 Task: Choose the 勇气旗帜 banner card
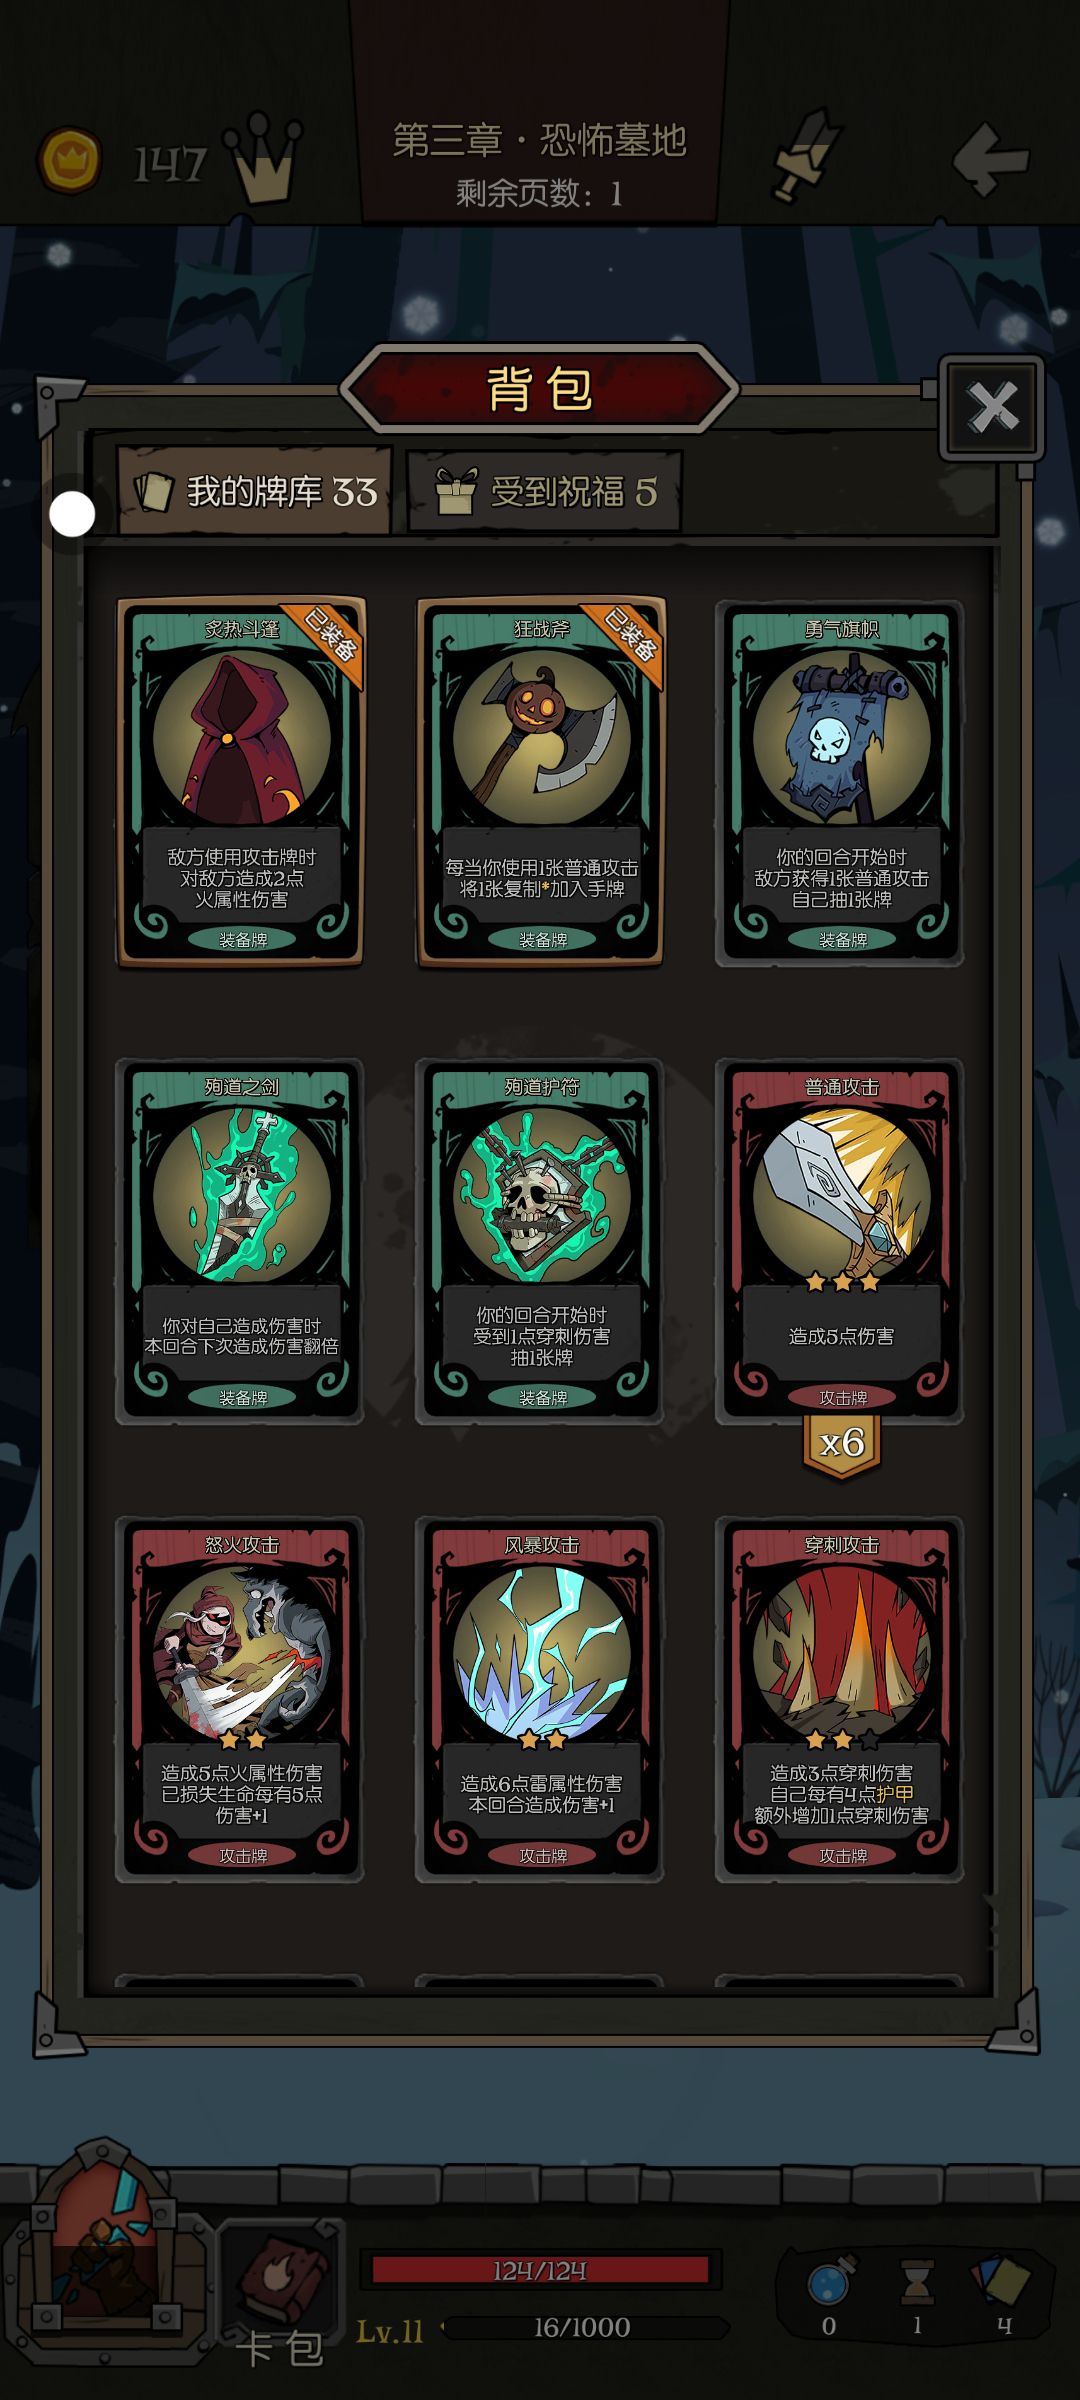tap(840, 782)
